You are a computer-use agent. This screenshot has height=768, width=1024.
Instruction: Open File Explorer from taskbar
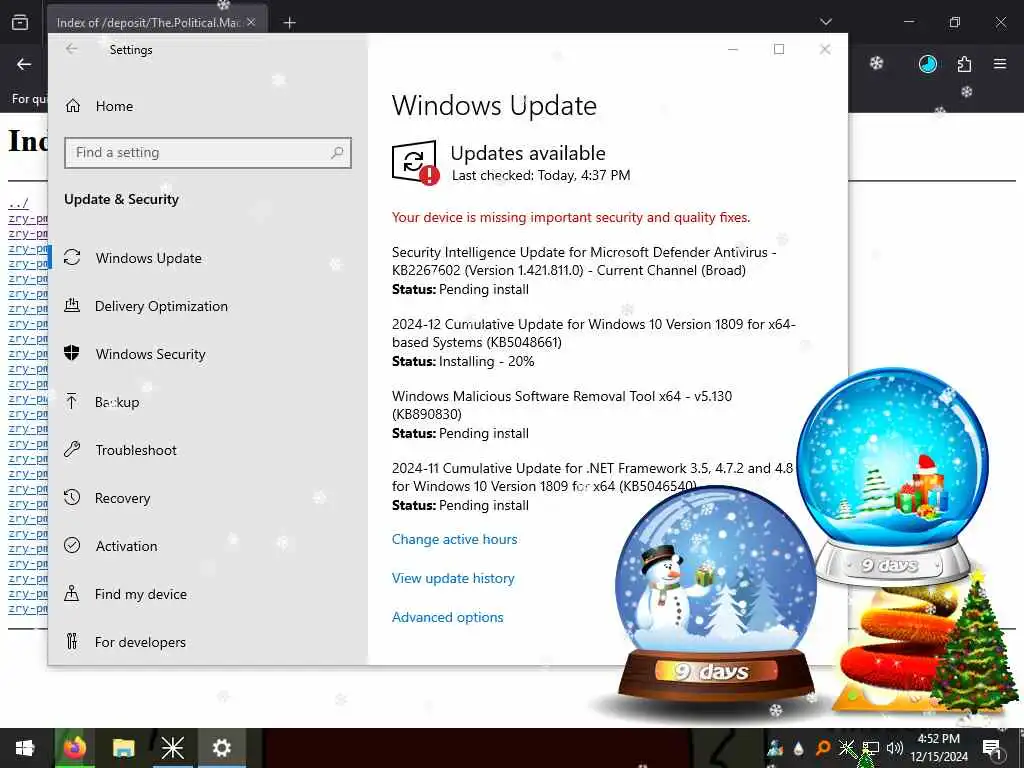coord(123,748)
